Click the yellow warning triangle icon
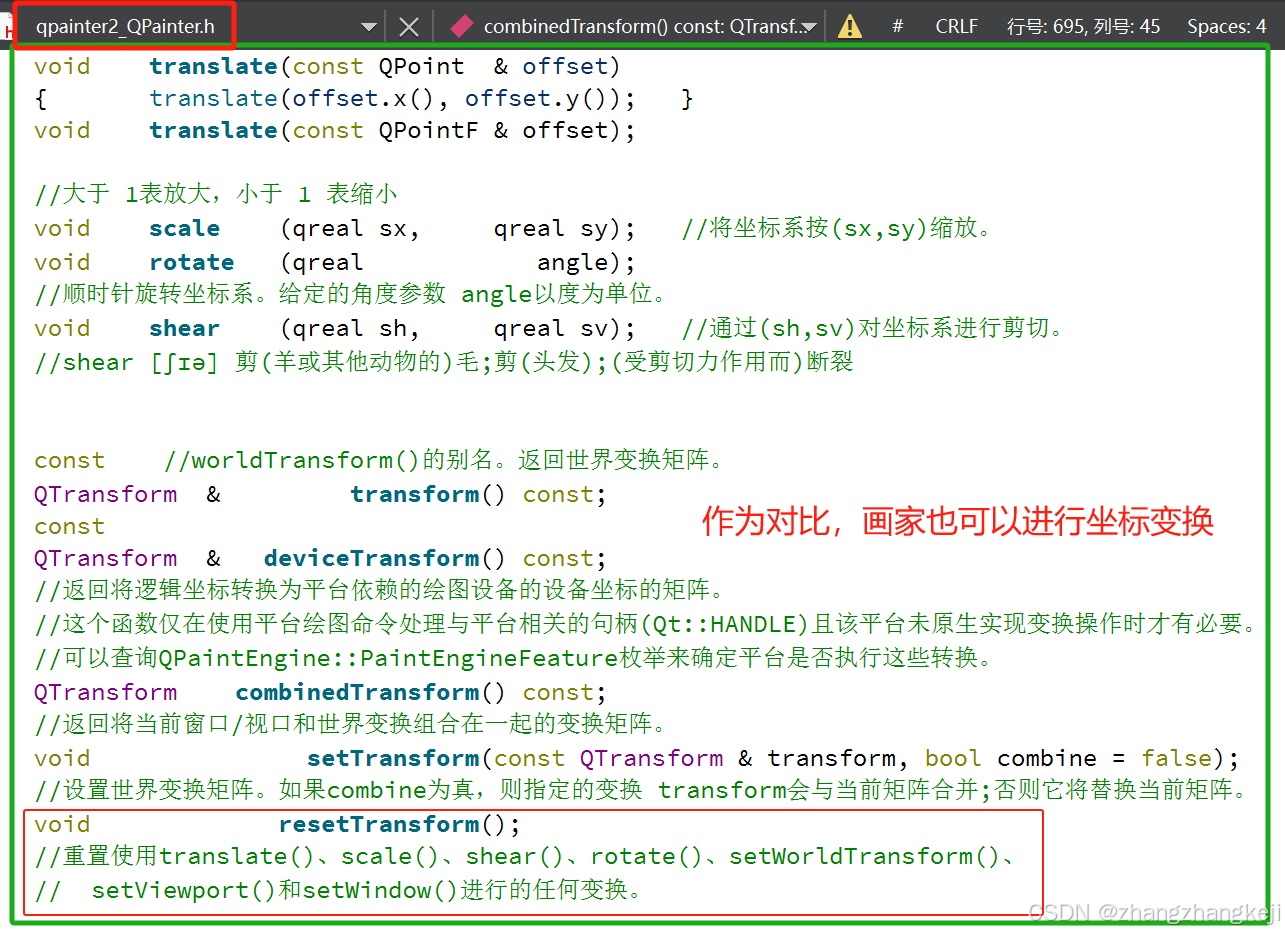Viewport: 1285px width, 934px height. click(x=850, y=27)
